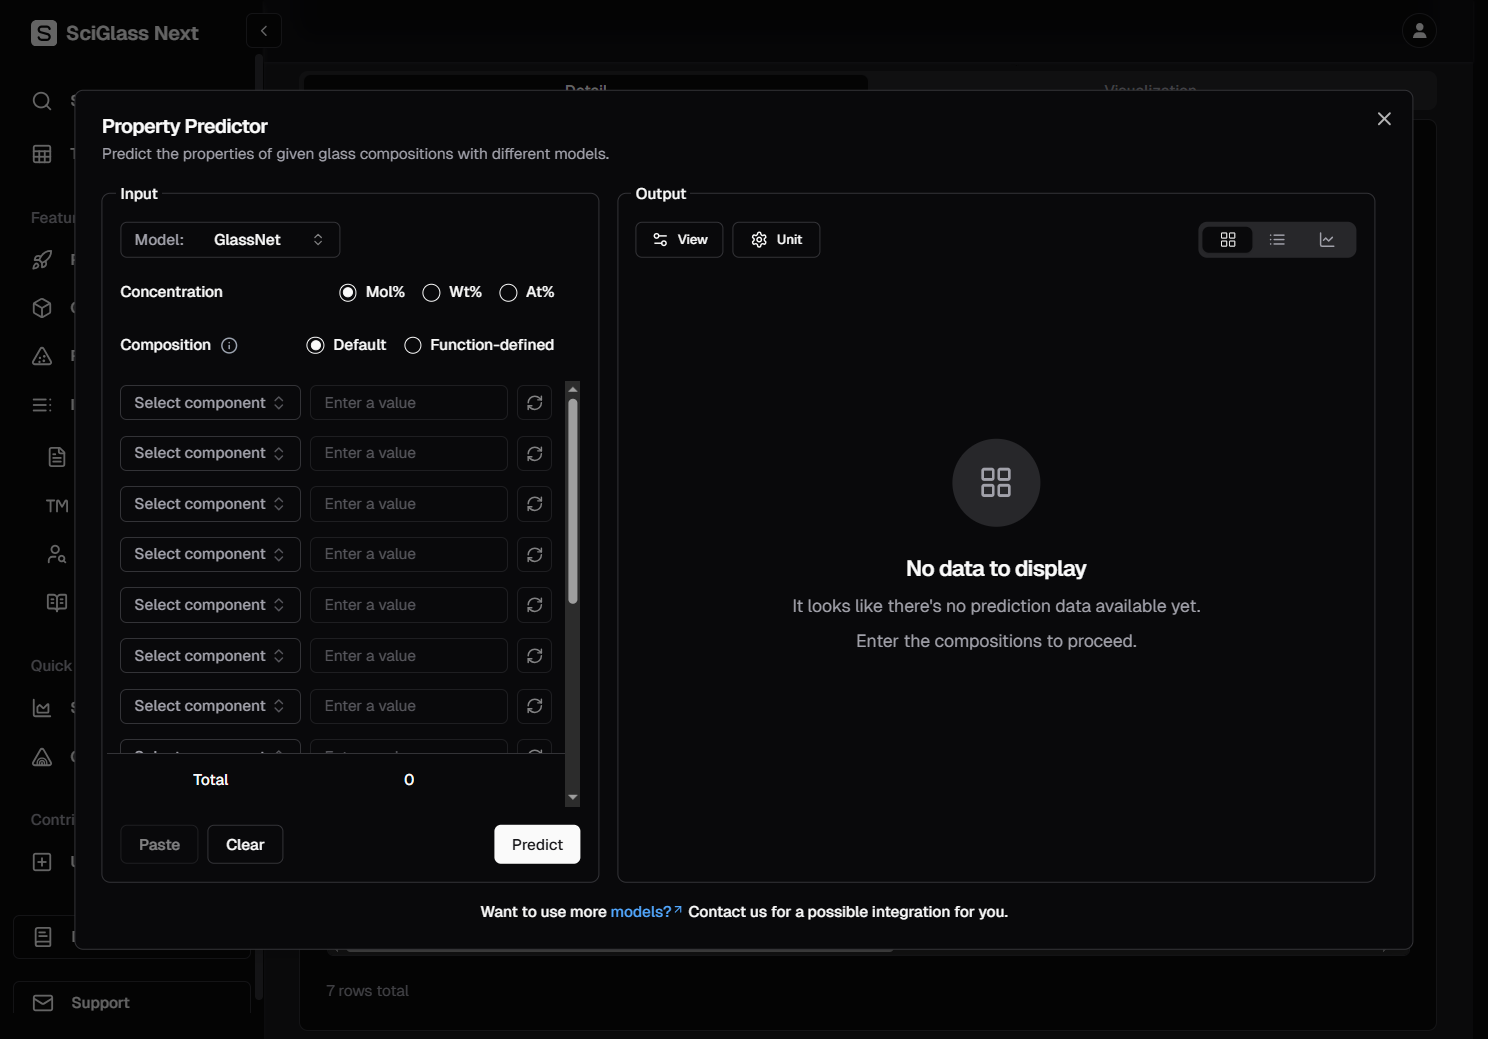Switch output to list view icon

pyautogui.click(x=1277, y=240)
